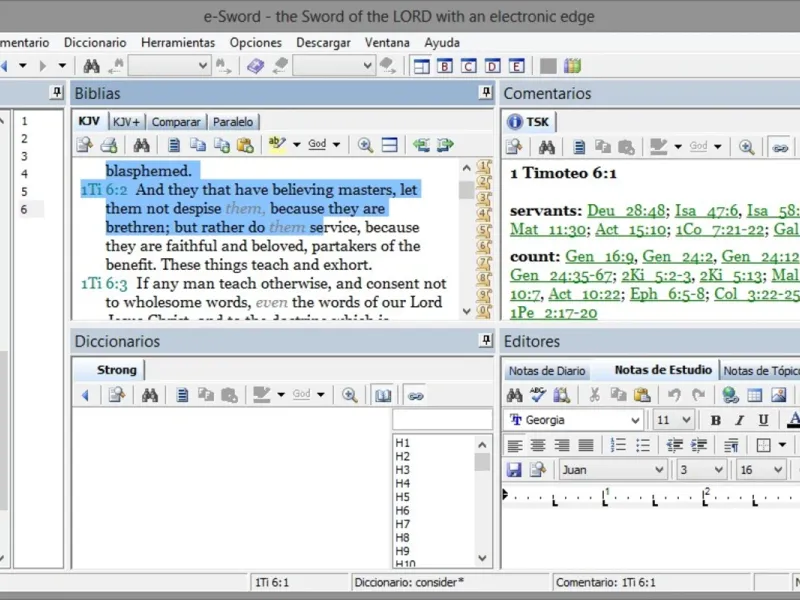Switch to Notas de Diario tab

[546, 371]
